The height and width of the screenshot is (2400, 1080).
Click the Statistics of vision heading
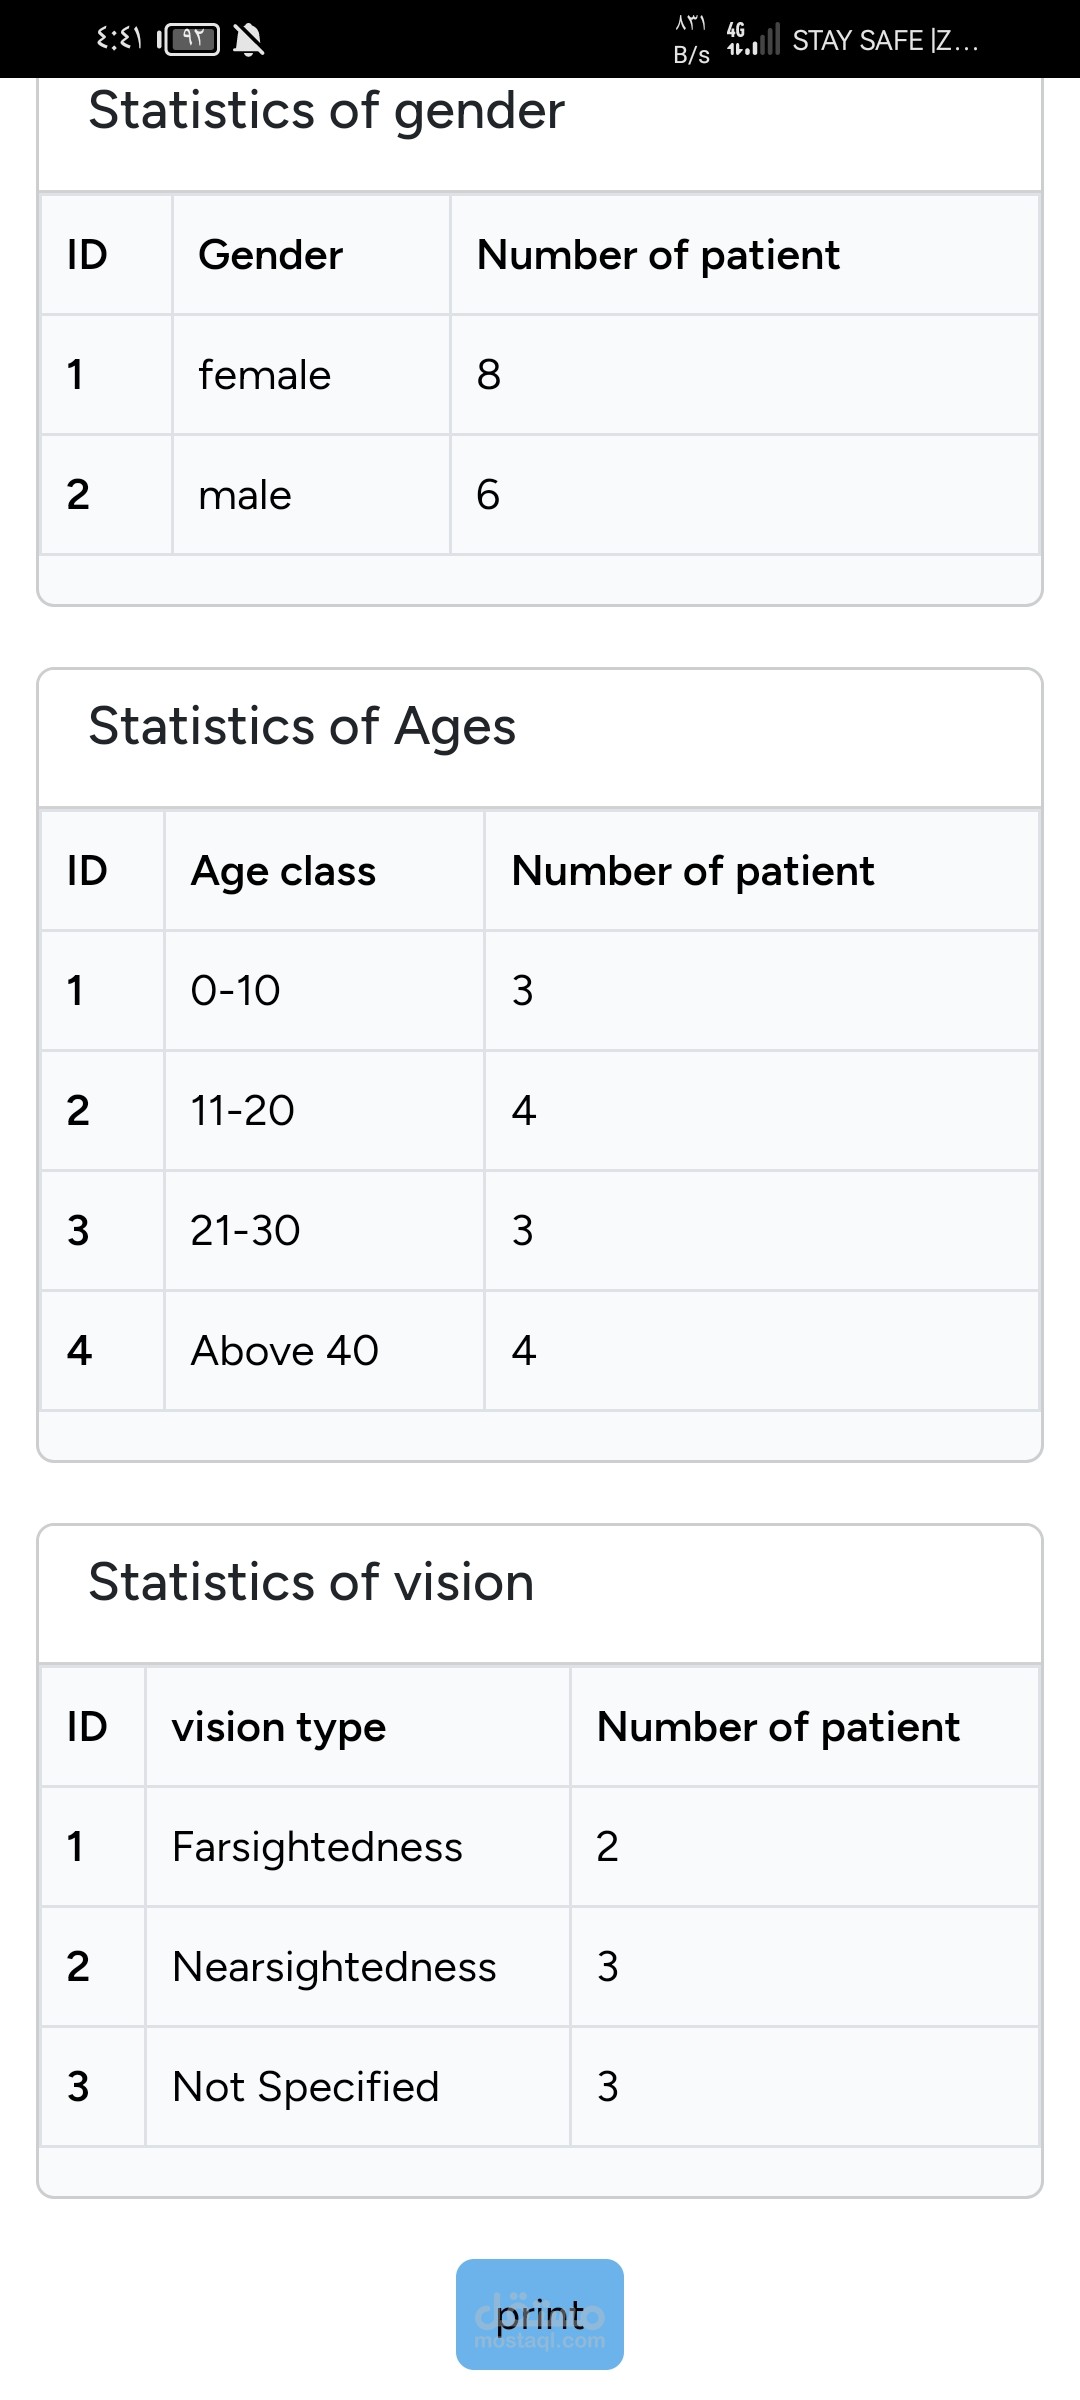[311, 1582]
